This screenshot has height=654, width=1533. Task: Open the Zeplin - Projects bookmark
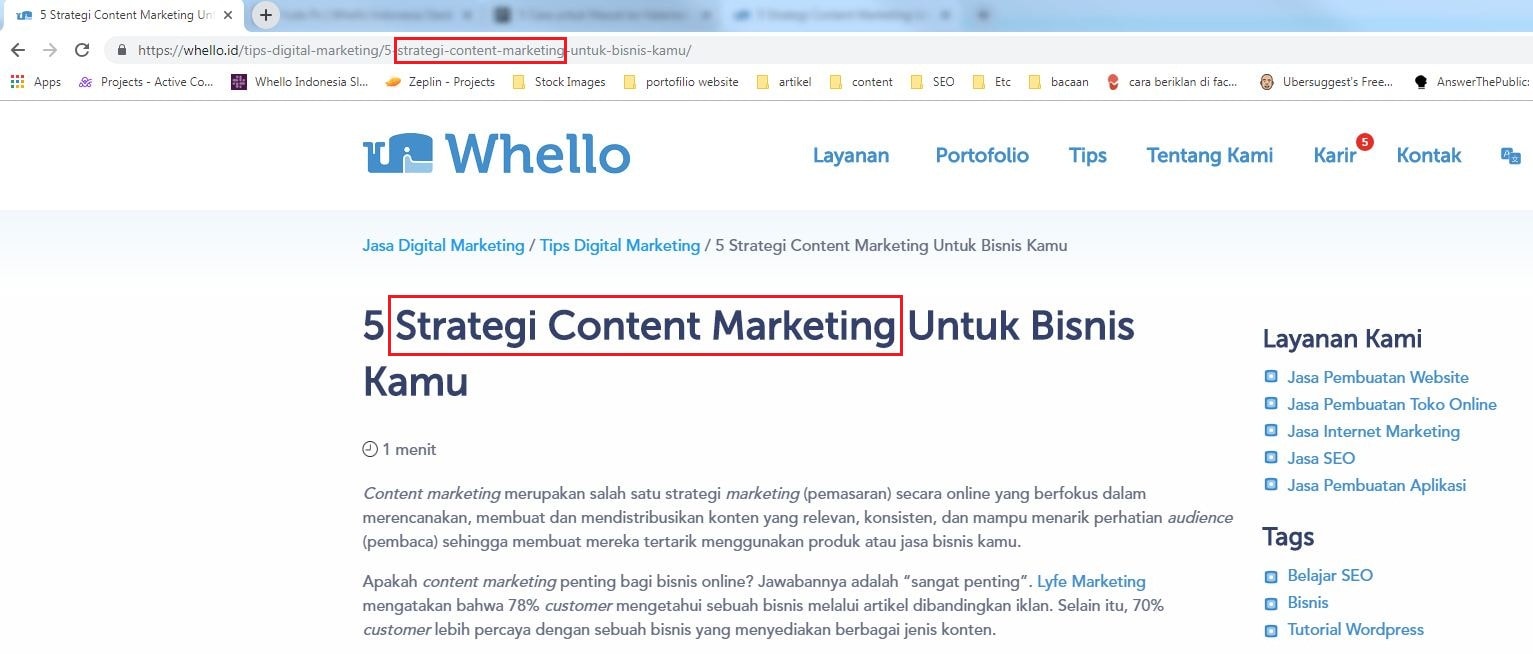440,82
